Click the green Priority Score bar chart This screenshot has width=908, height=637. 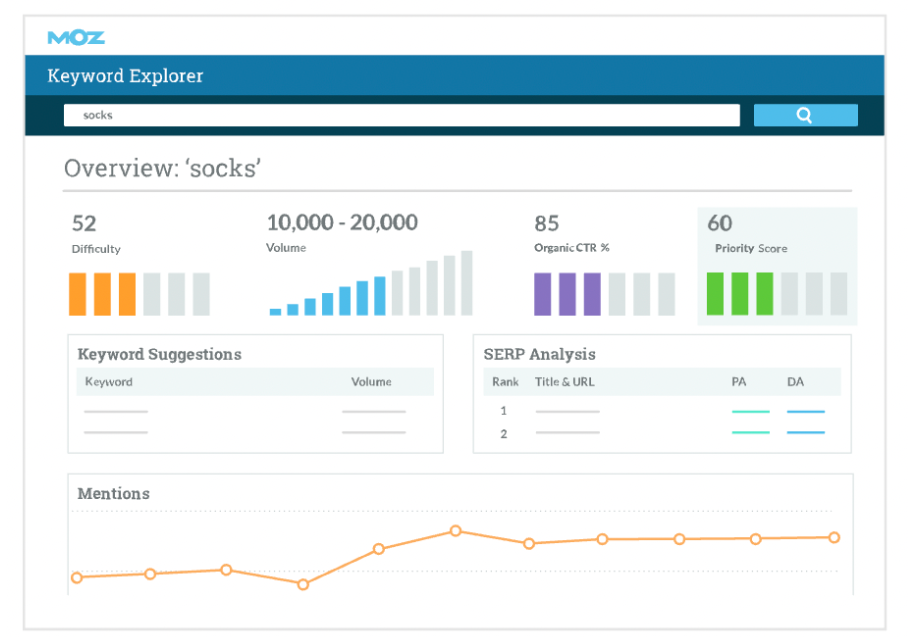pyautogui.click(x=776, y=294)
